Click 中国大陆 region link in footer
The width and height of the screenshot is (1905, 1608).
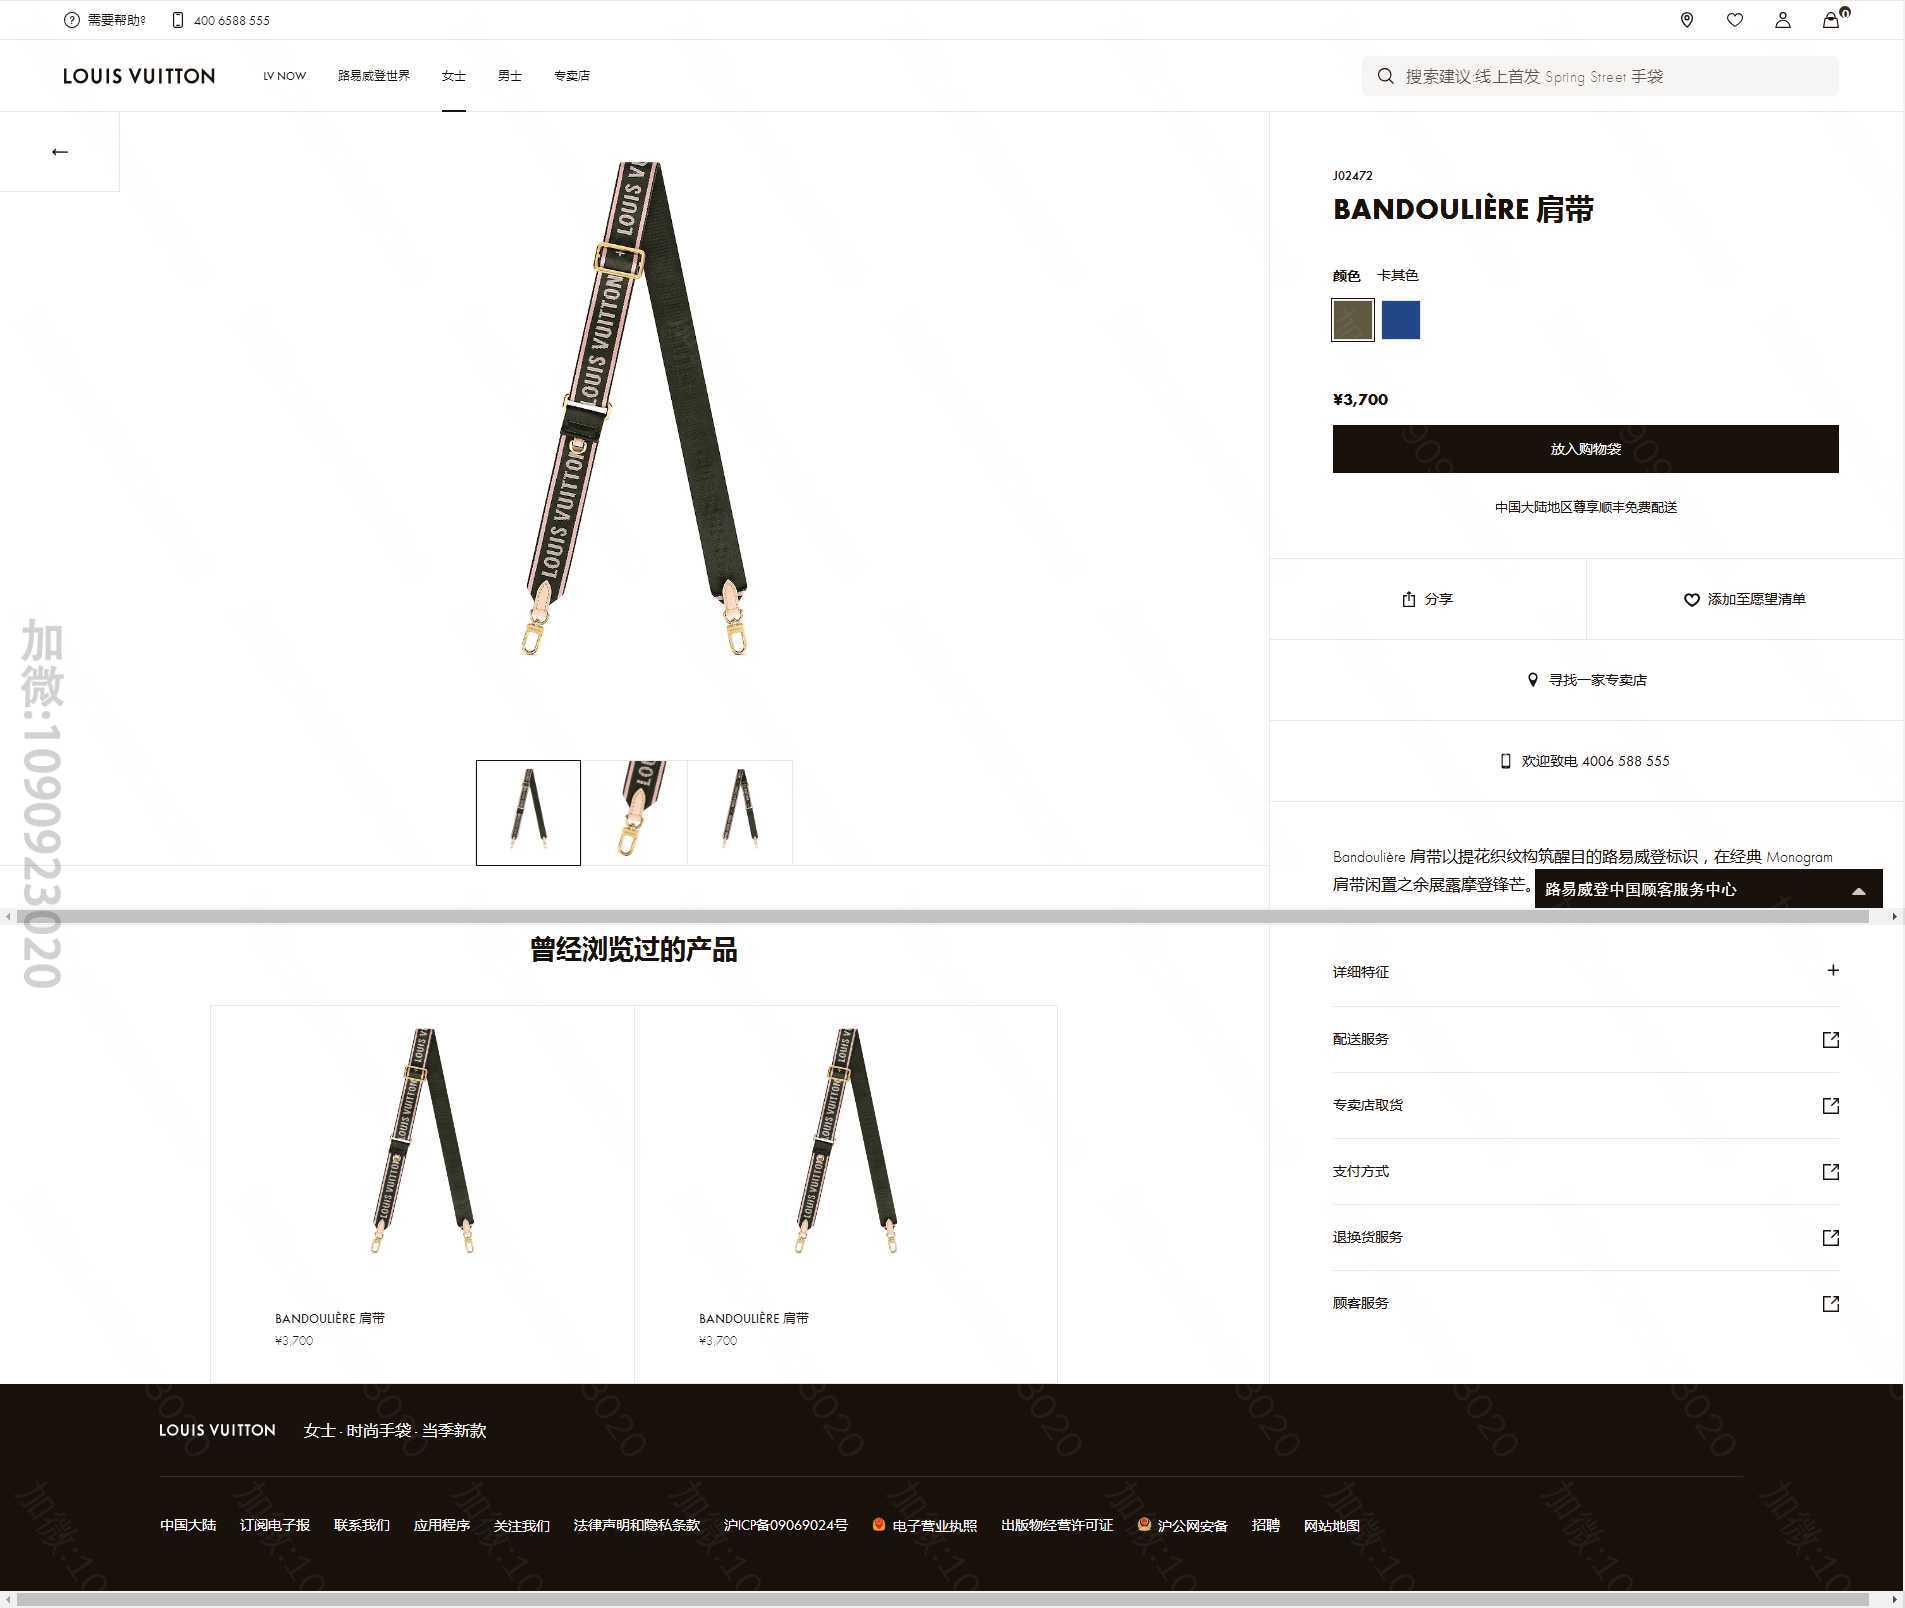click(188, 1525)
